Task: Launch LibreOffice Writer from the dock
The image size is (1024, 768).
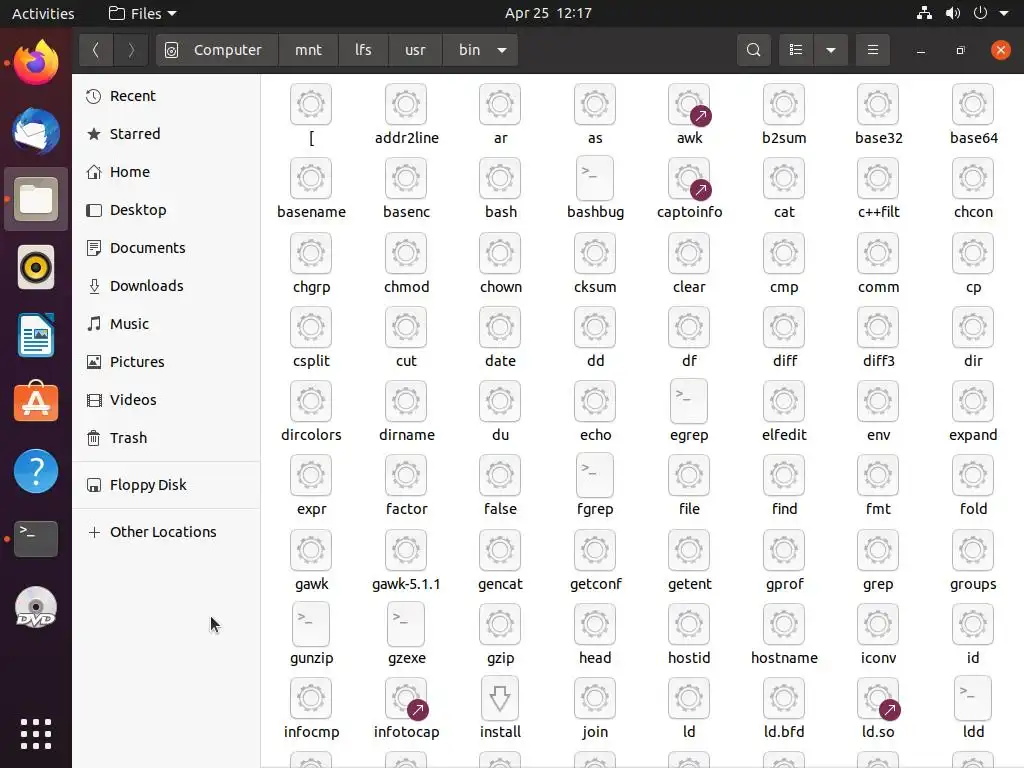Action: click(36, 335)
